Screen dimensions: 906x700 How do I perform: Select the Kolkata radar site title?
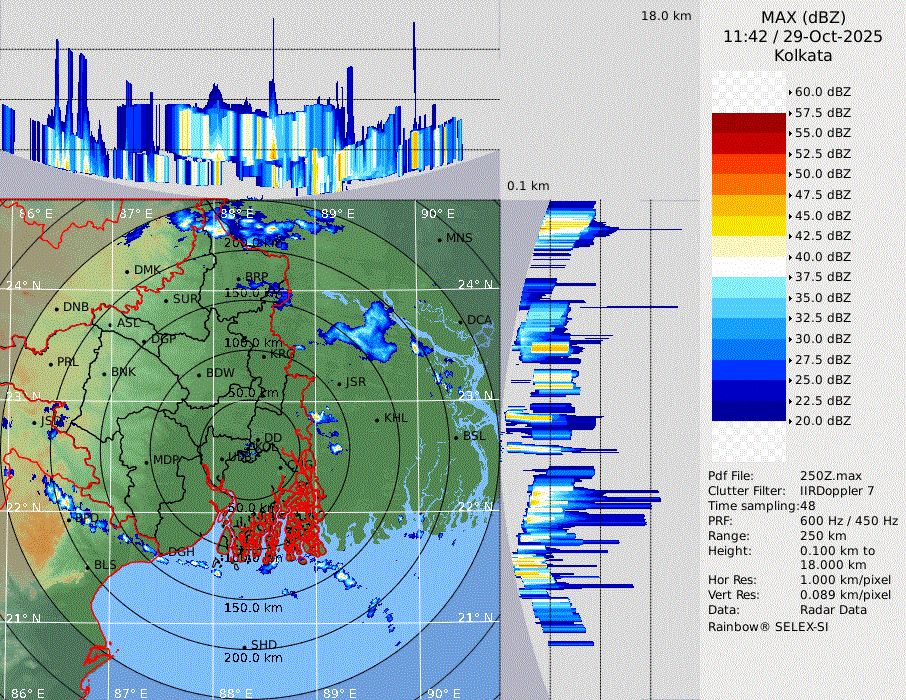[x=803, y=56]
